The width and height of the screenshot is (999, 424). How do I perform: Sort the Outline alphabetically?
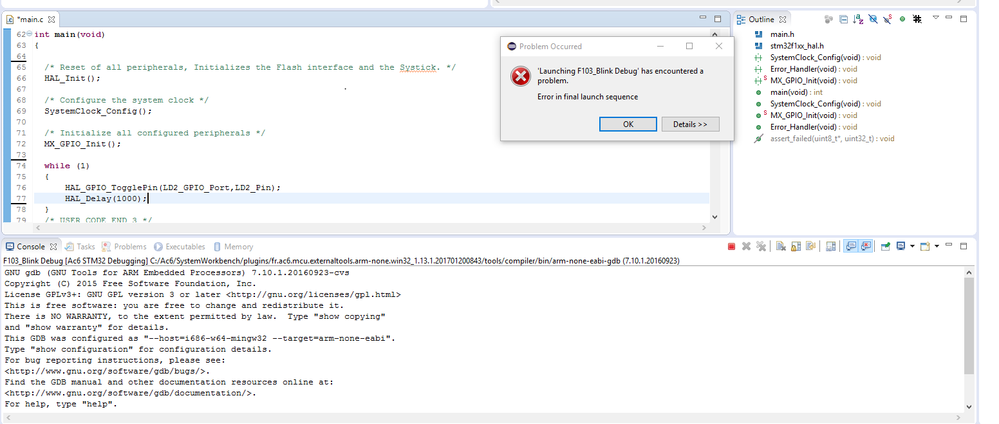[x=858, y=19]
